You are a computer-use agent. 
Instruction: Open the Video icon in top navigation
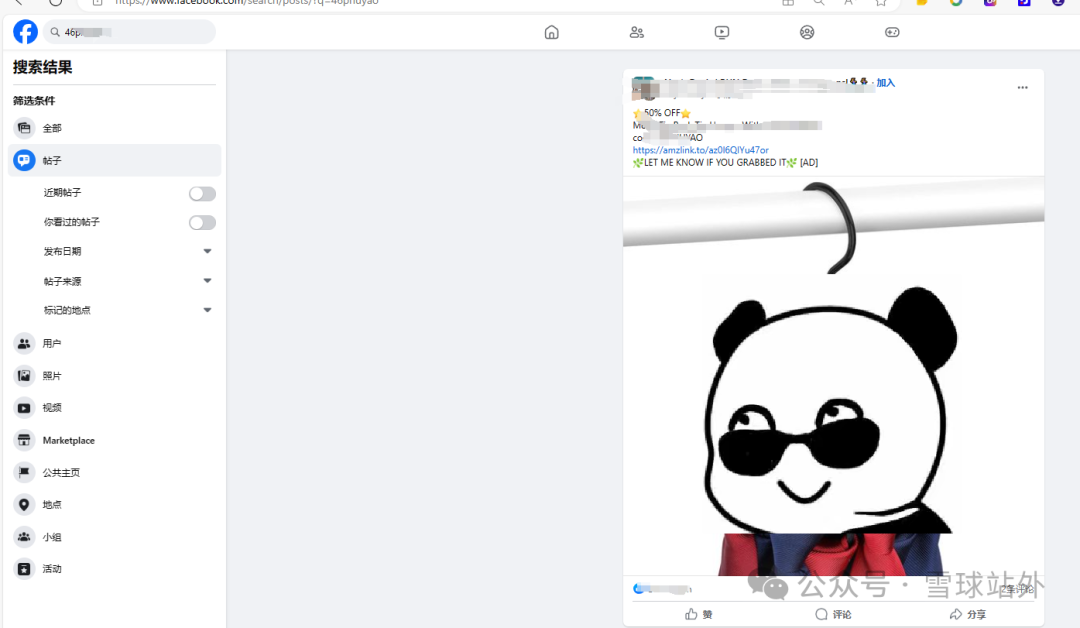721,32
